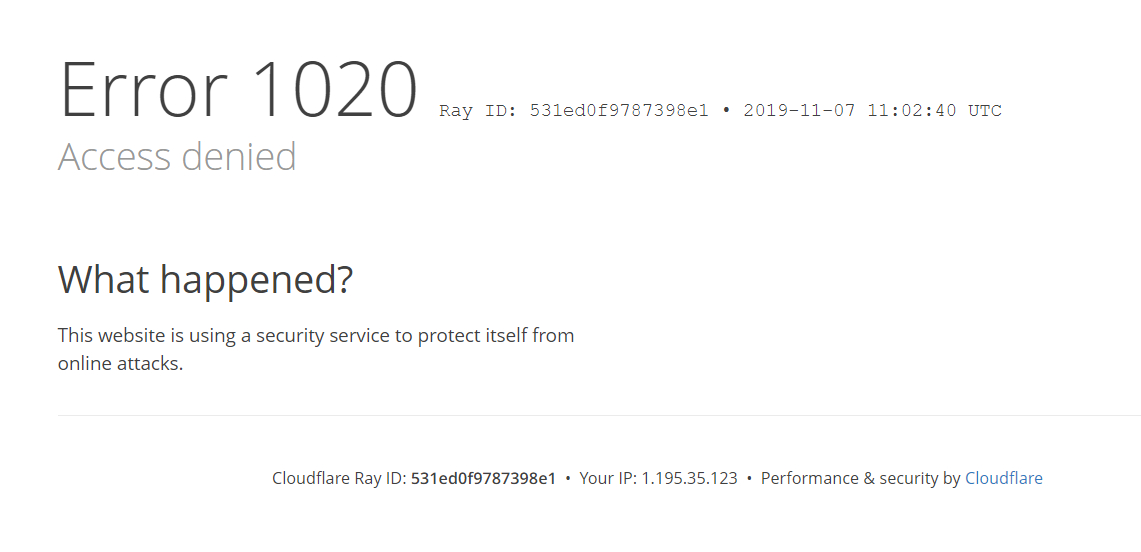Click the Ray ID text beside heading
This screenshot has height=552, width=1141.
[x=573, y=111]
